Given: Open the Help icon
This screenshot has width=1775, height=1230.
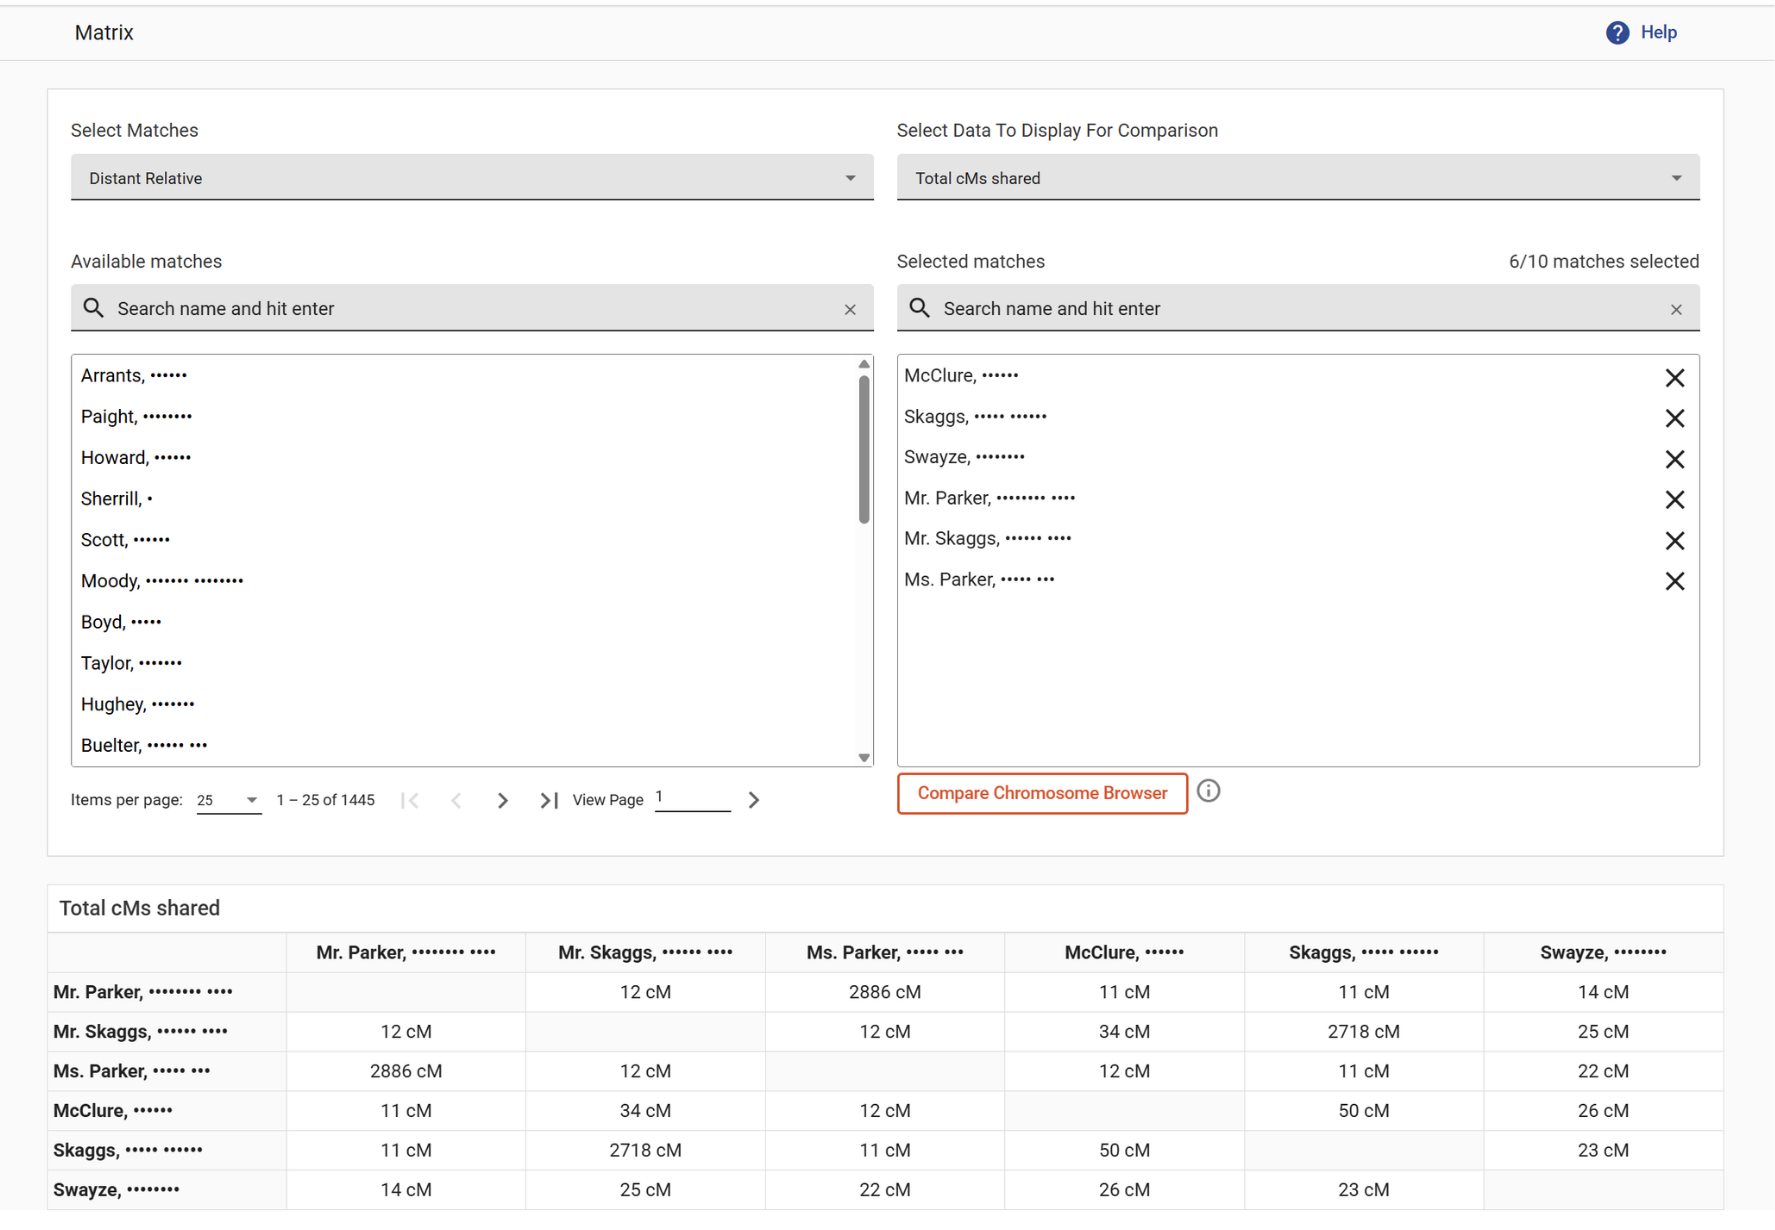Looking at the screenshot, I should point(1616,33).
